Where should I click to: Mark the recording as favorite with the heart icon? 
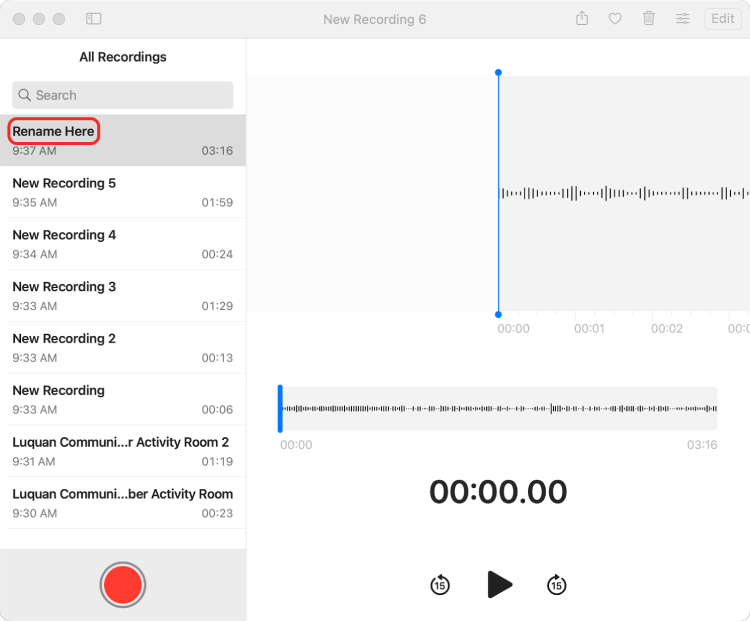615,19
